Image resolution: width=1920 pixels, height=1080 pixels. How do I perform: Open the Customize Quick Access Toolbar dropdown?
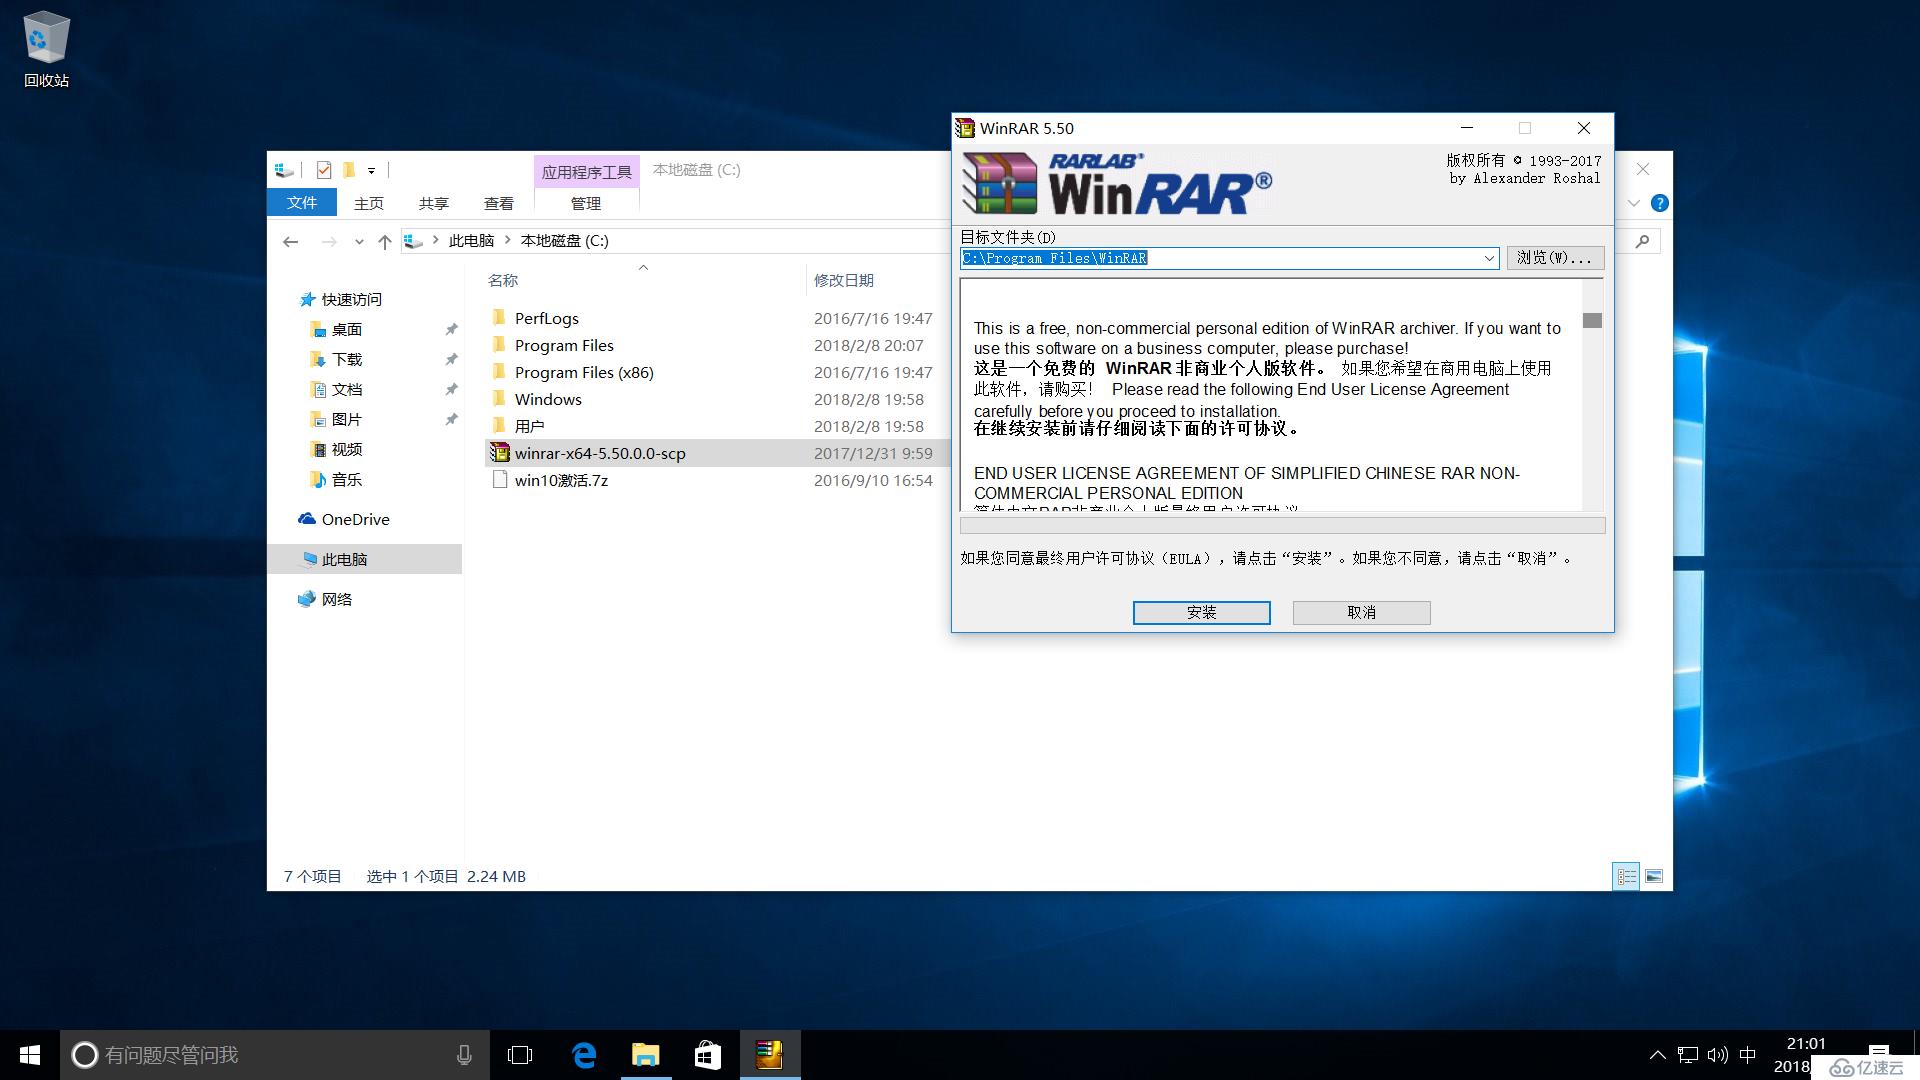tap(371, 171)
